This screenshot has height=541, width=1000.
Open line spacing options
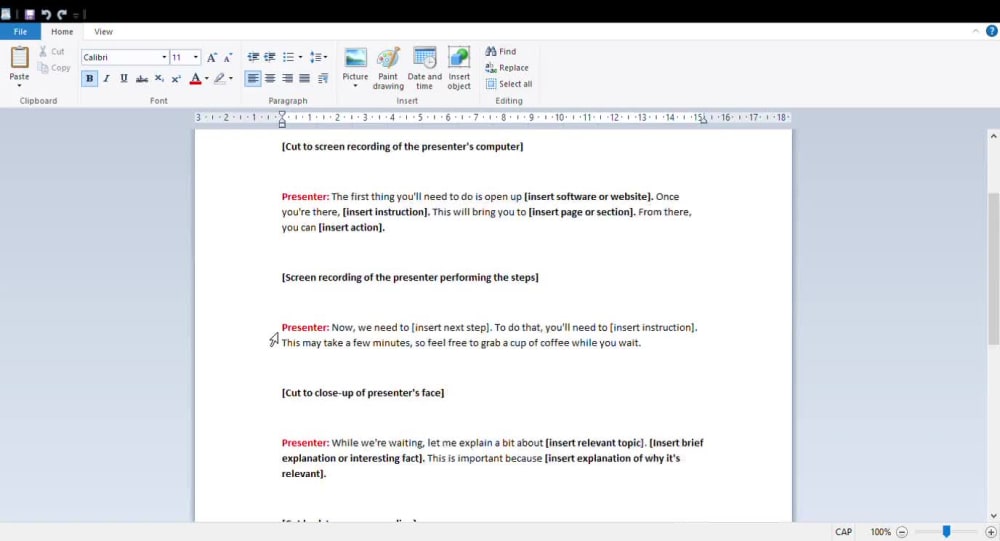coord(318,57)
